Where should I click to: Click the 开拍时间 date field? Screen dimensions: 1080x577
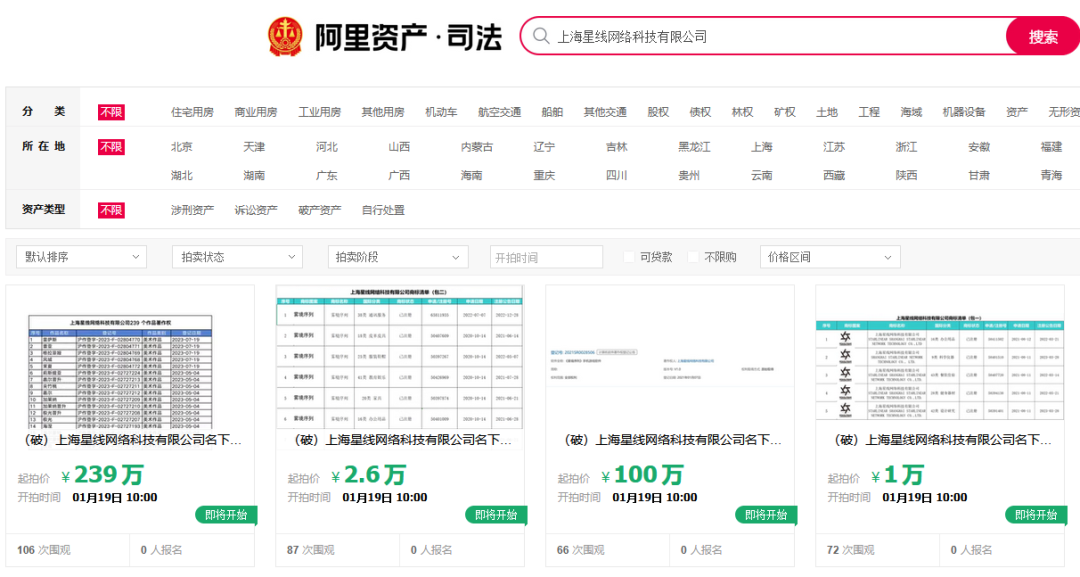546,257
